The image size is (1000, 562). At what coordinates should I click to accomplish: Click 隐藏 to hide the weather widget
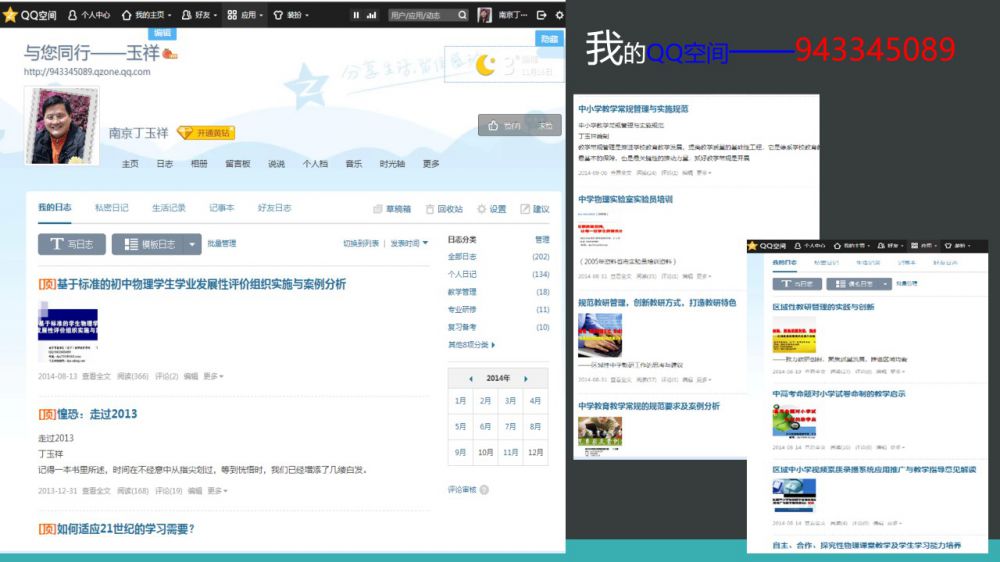click(548, 38)
